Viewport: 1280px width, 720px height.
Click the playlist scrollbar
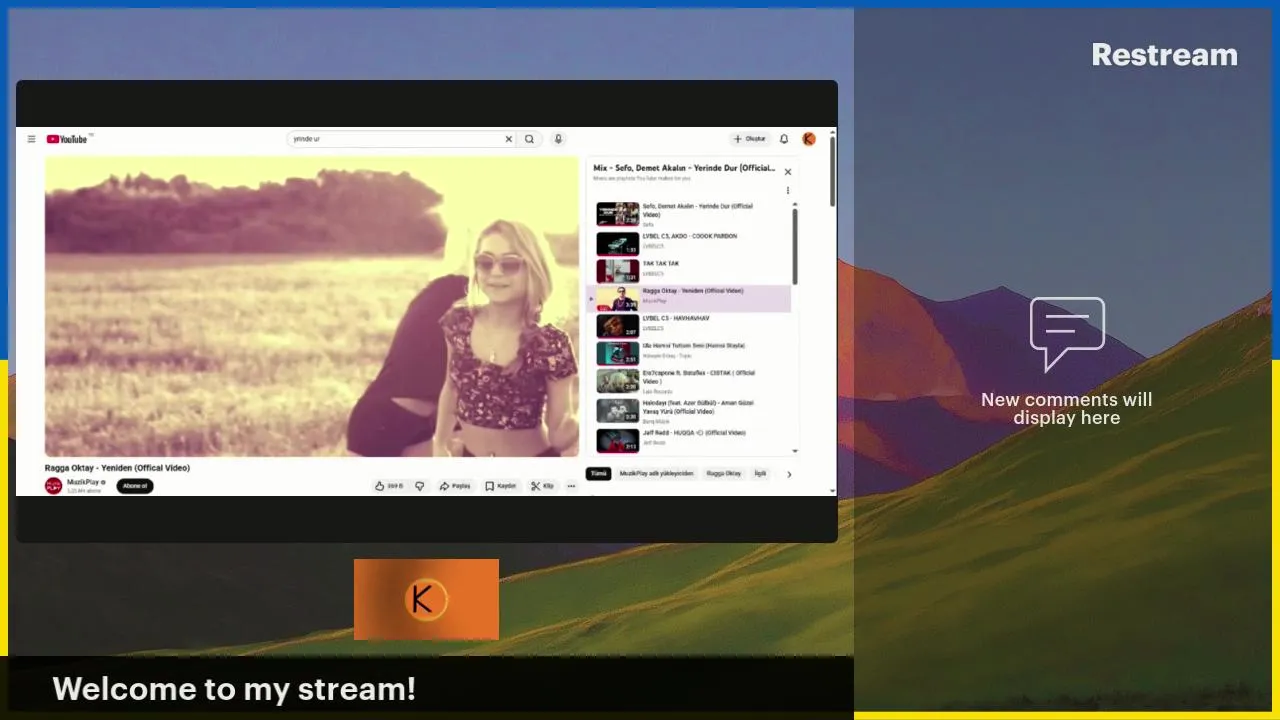click(795, 245)
